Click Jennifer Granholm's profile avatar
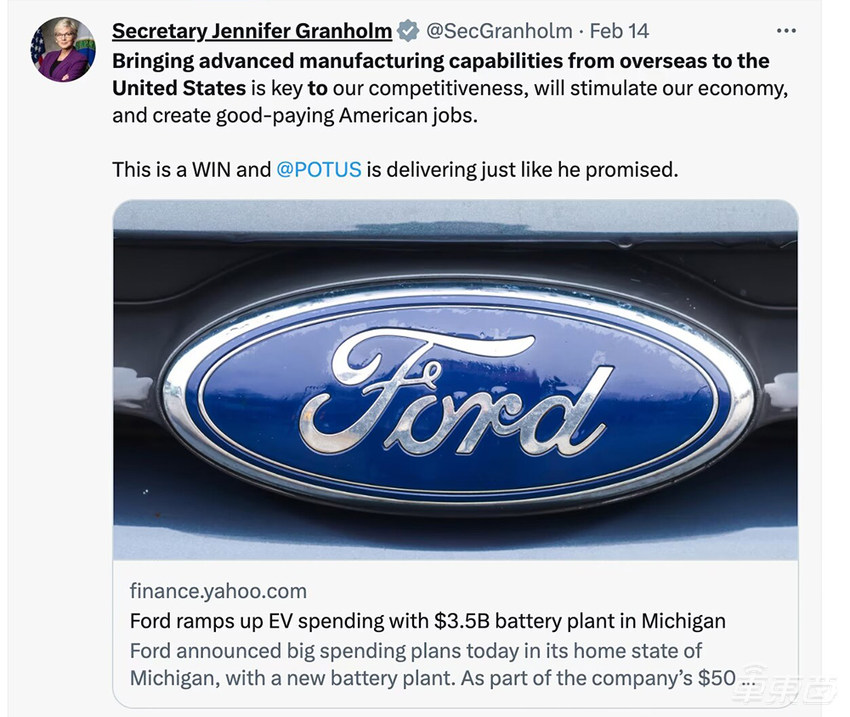The width and height of the screenshot is (850, 717). (x=63, y=50)
